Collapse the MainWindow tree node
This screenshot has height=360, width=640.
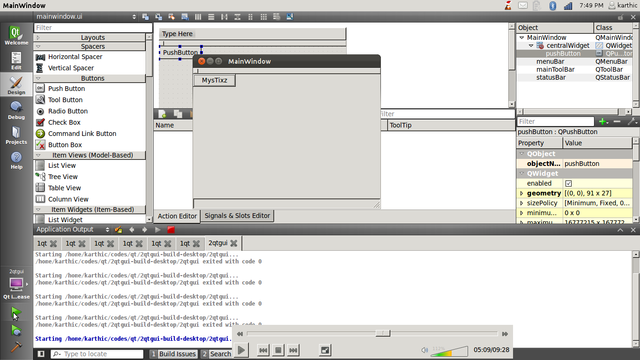[x=522, y=37]
